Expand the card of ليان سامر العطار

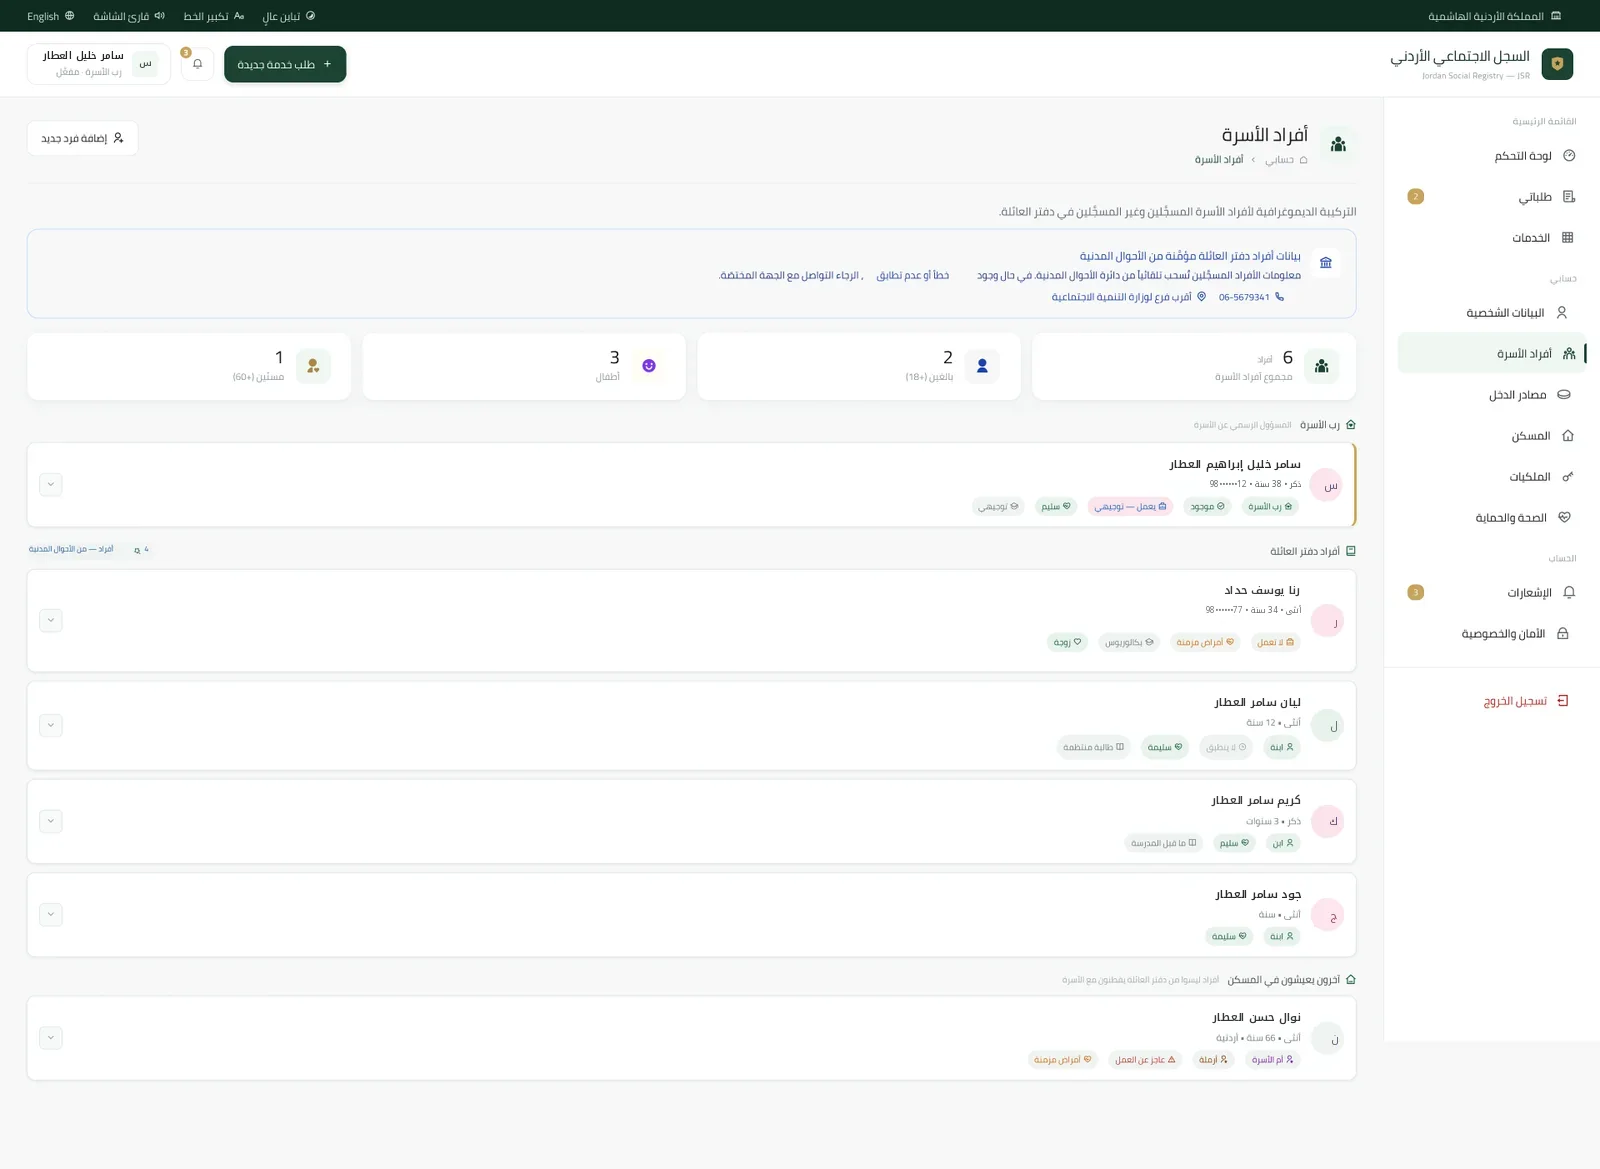(x=51, y=725)
